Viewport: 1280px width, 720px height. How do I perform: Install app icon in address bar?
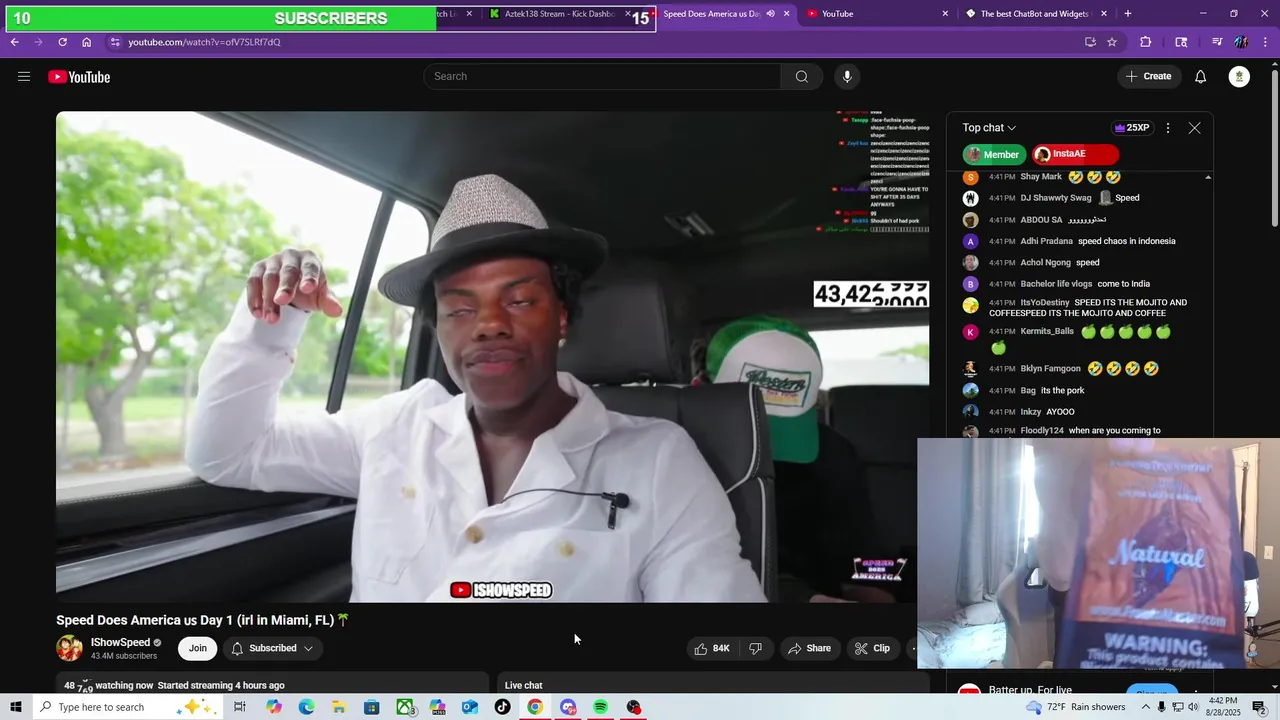[x=1090, y=42]
